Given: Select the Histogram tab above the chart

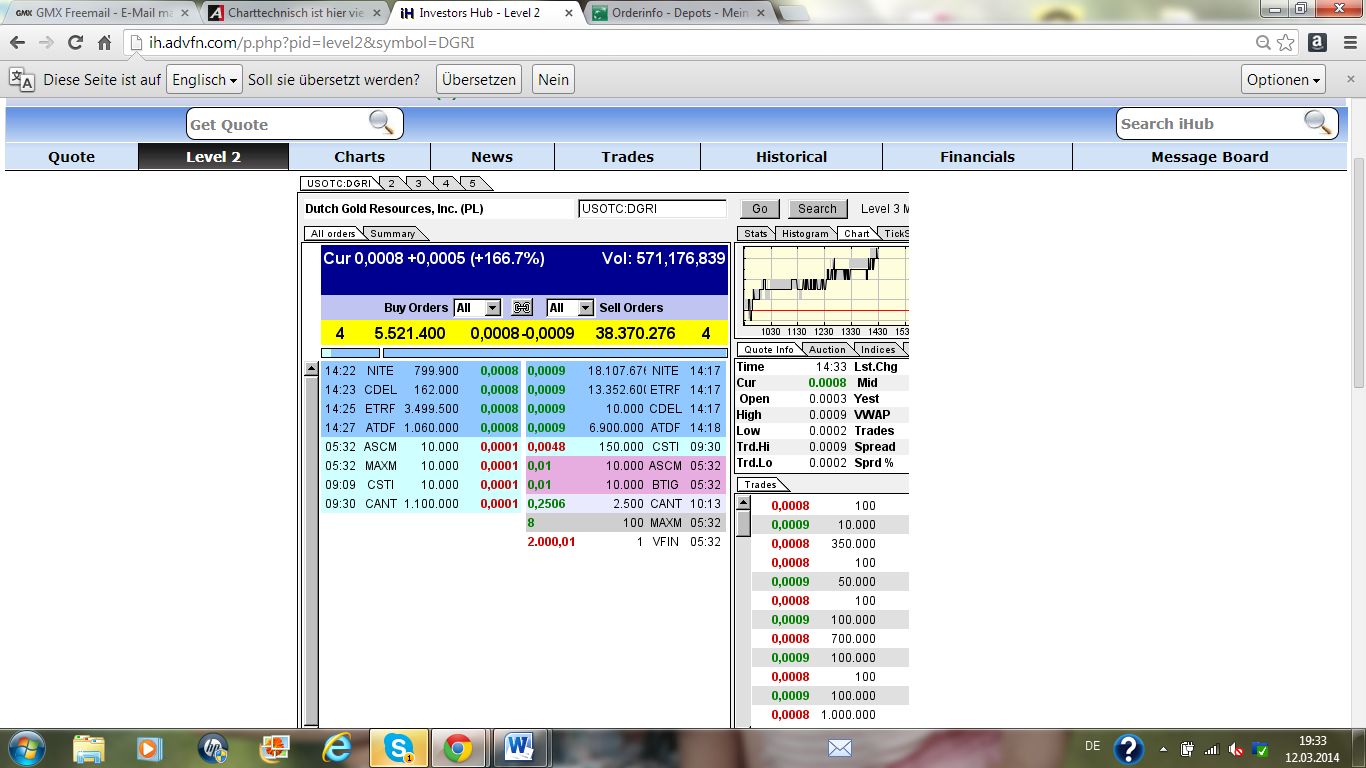Looking at the screenshot, I should pyautogui.click(x=805, y=234).
